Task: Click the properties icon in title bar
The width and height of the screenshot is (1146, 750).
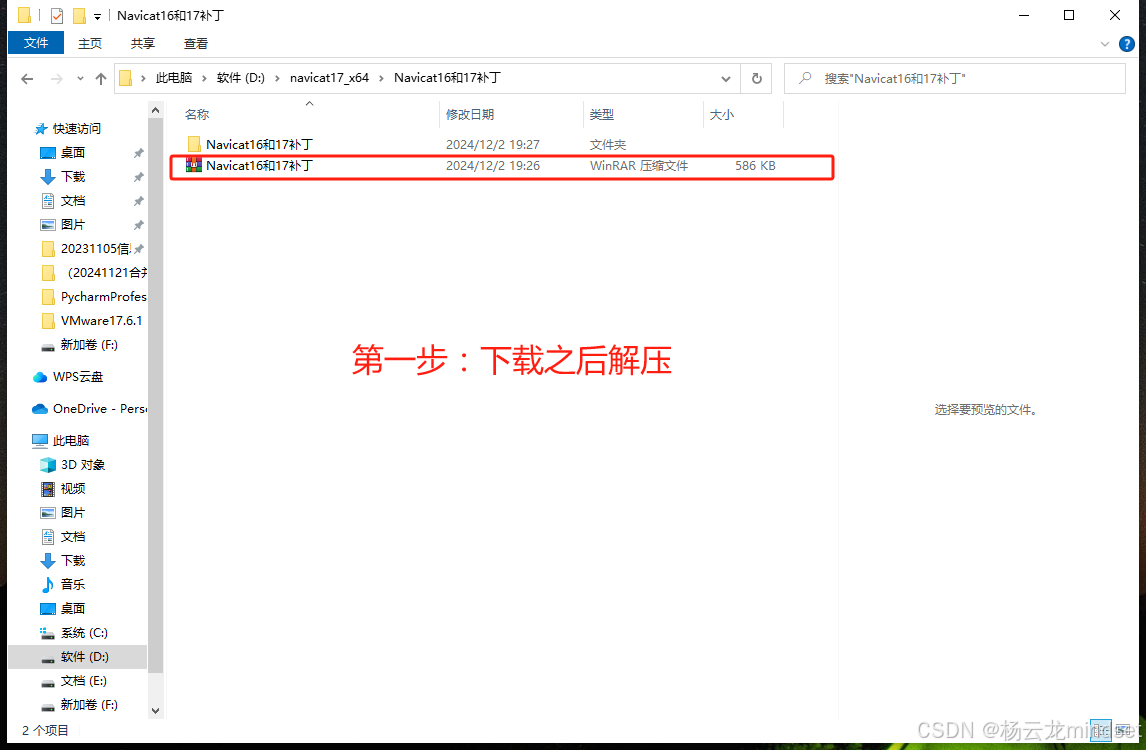Action: (x=57, y=15)
